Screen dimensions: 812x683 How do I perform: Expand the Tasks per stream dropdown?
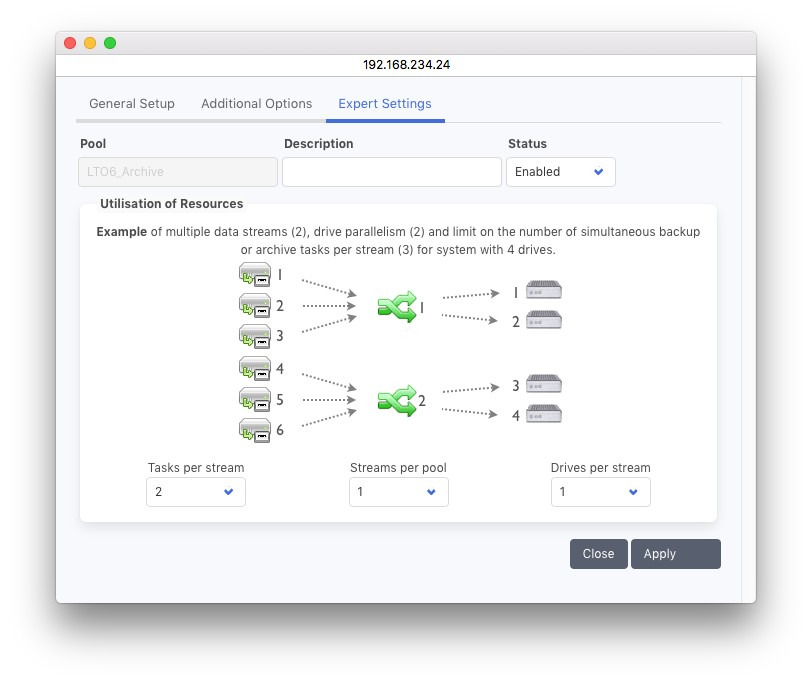(x=196, y=492)
